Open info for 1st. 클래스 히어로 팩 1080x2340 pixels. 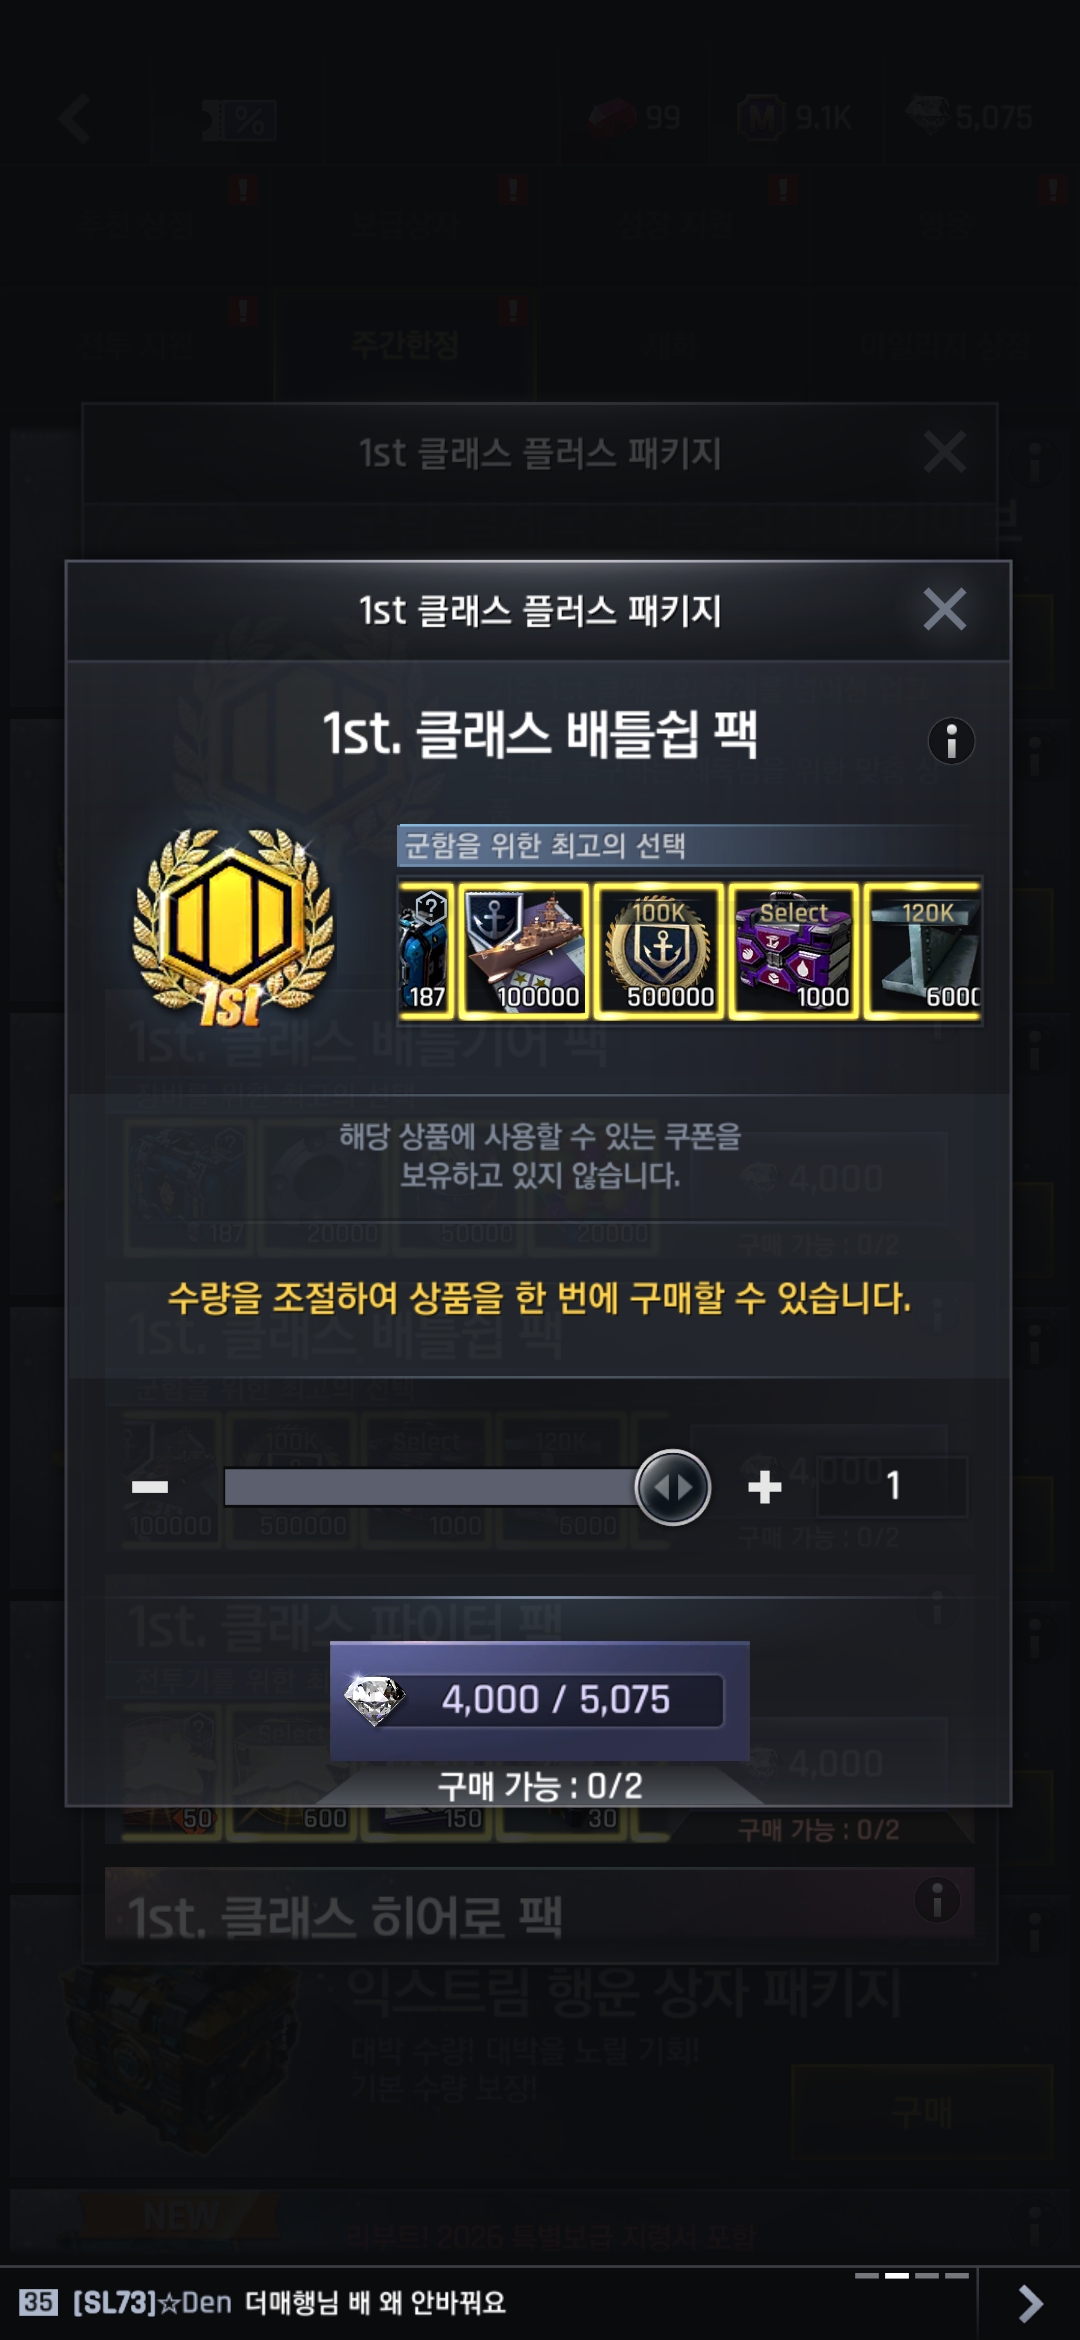[937, 1900]
